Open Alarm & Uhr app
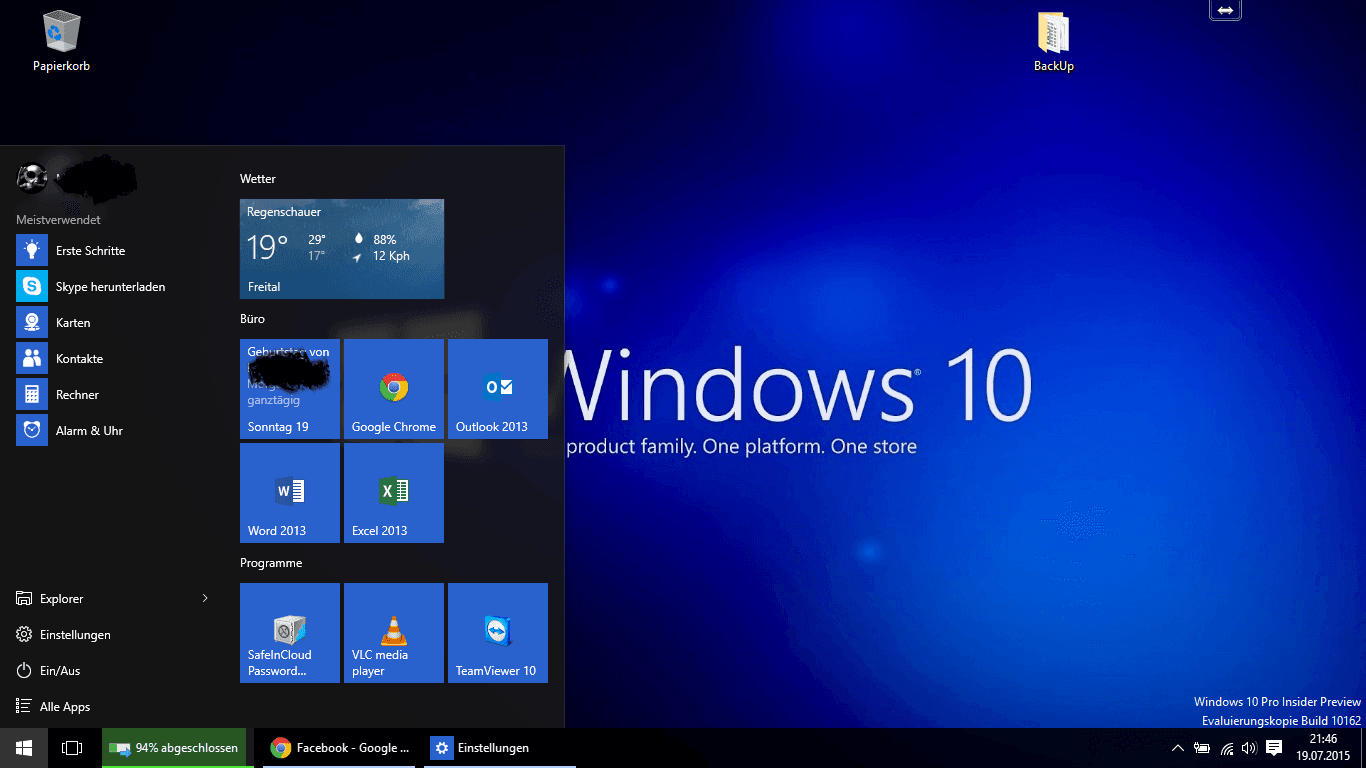Screen dimensions: 1366x768 [x=112, y=431]
